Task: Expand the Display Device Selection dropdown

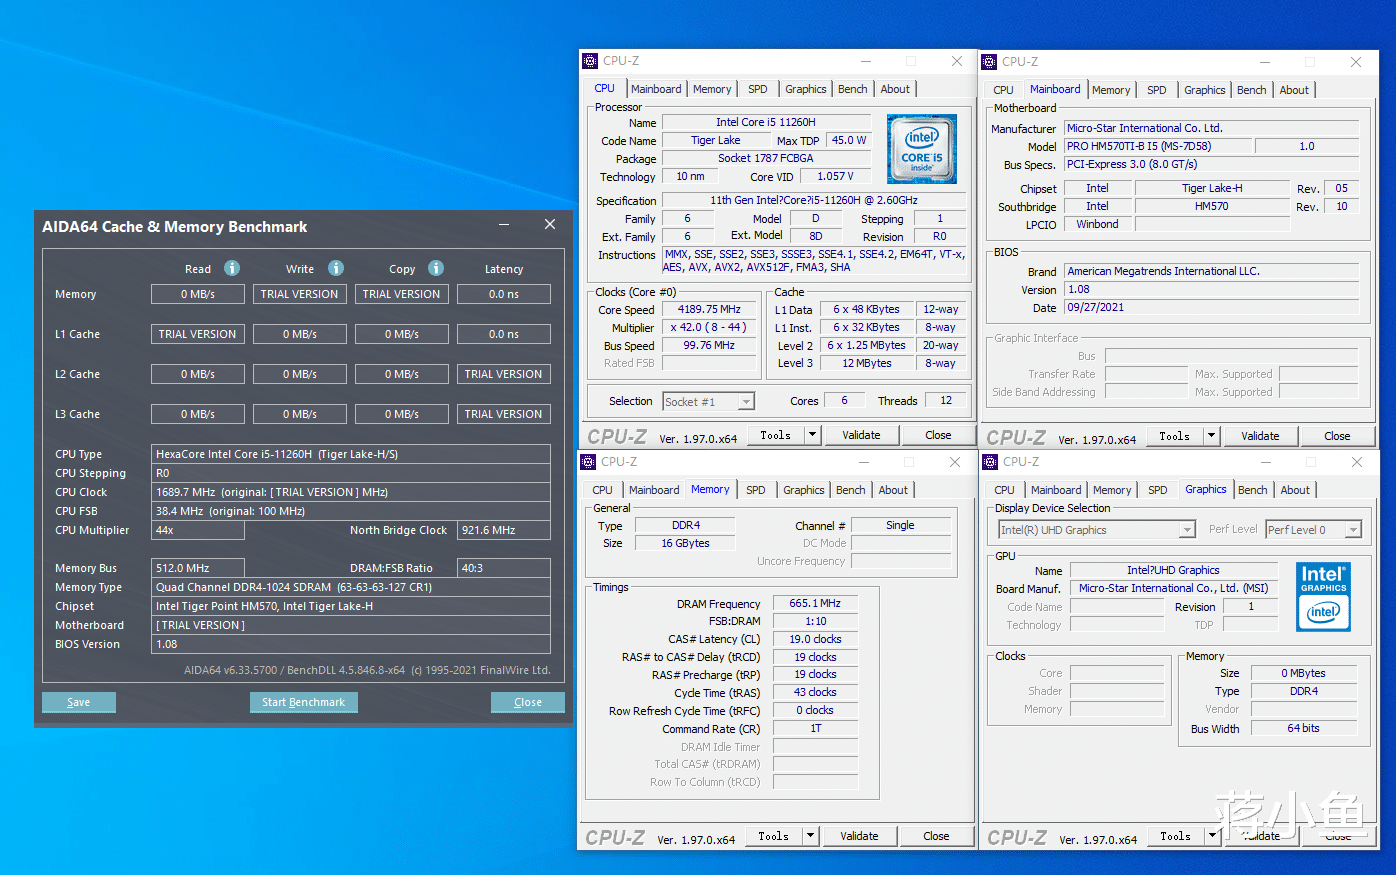Action: click(1187, 530)
